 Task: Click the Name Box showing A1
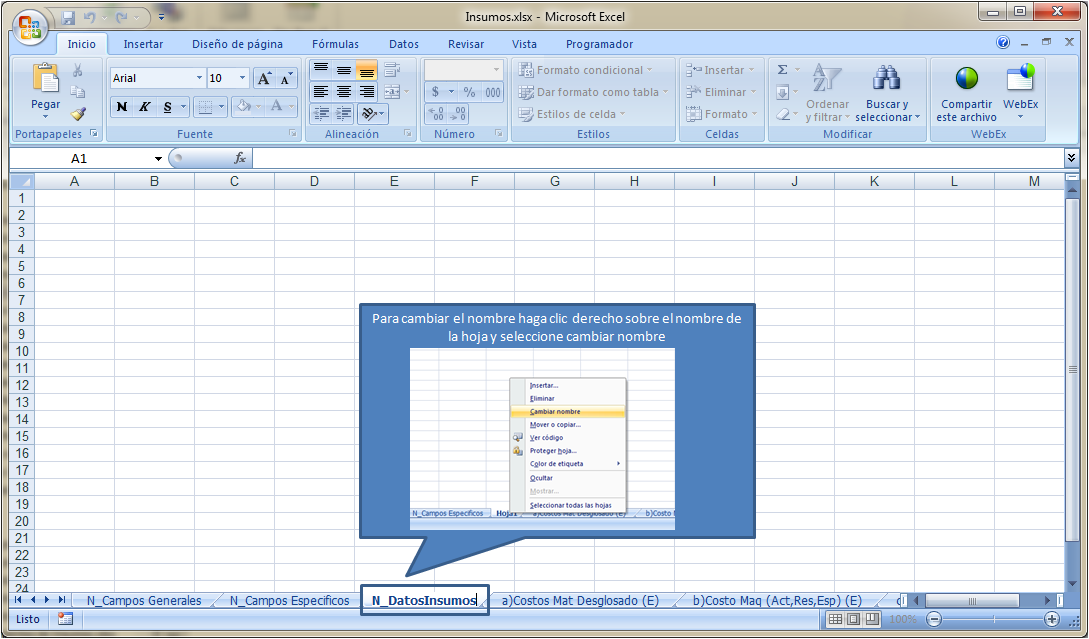[79, 159]
